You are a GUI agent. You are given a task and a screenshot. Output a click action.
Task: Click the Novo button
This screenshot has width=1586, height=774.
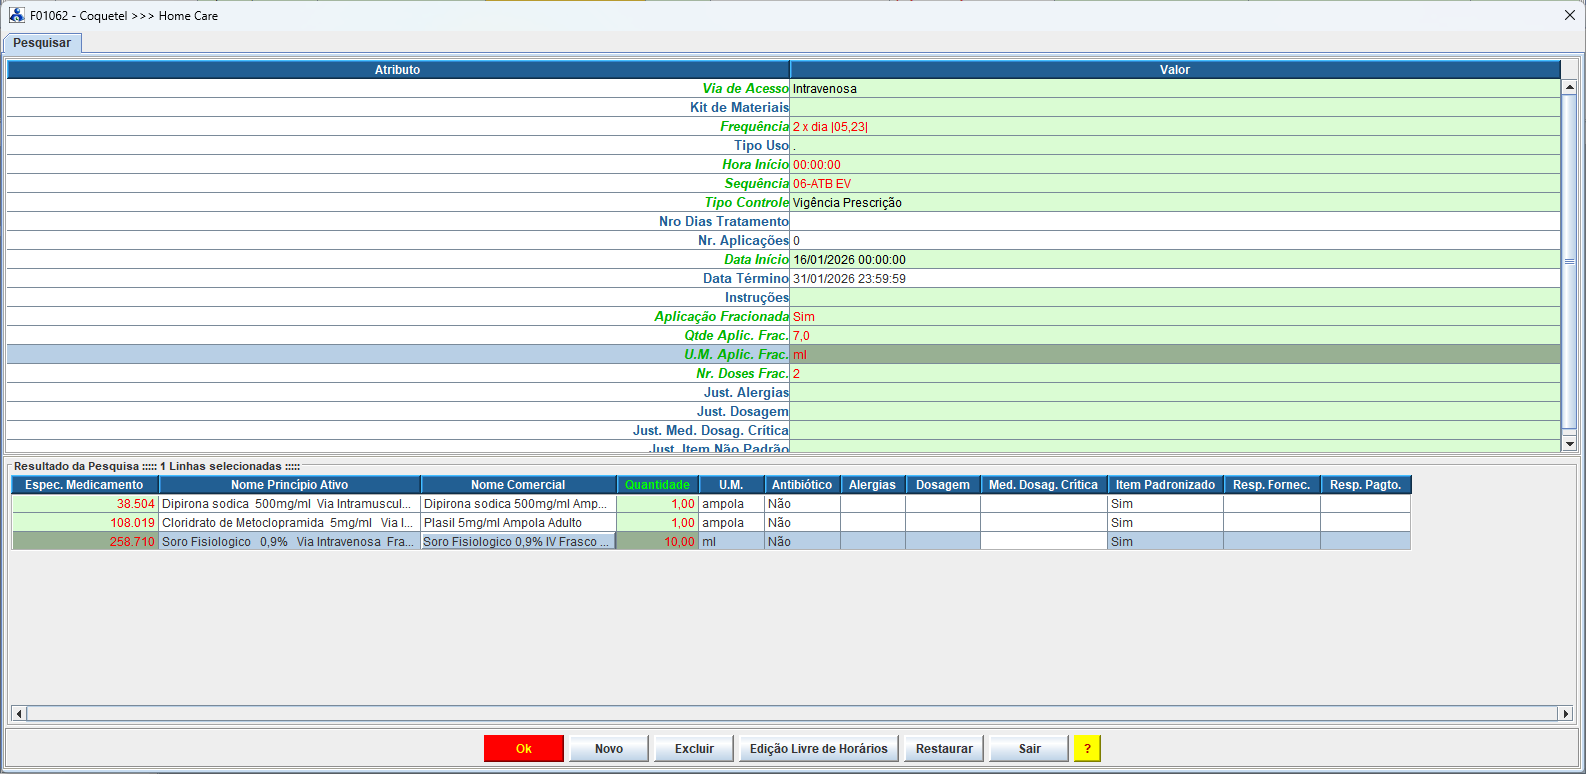click(x=608, y=749)
